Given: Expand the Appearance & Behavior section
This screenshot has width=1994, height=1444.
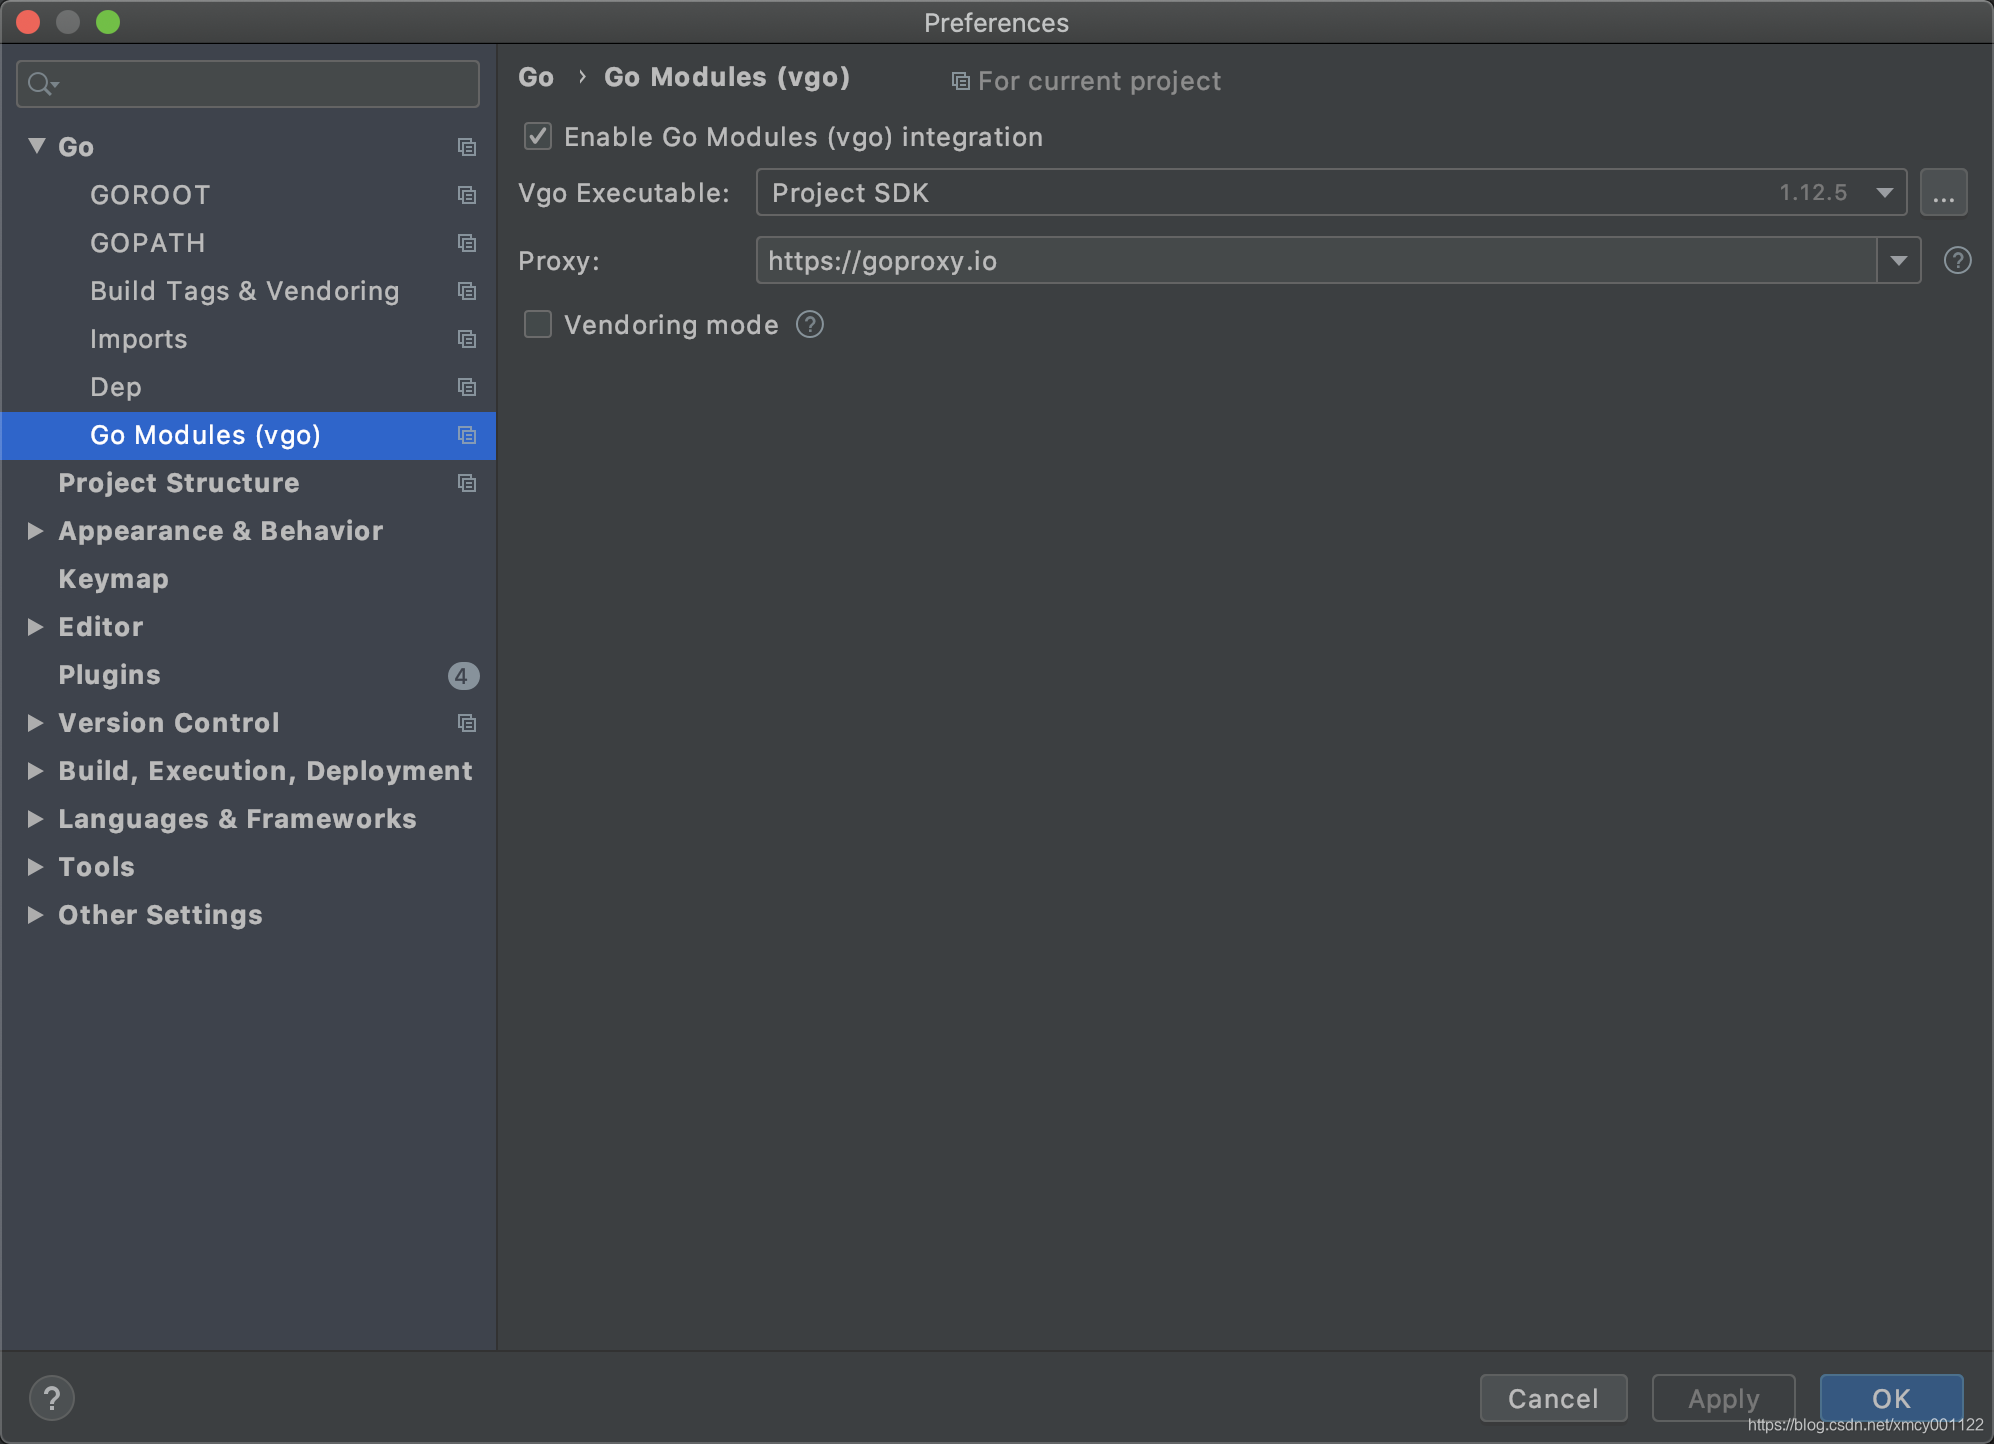Looking at the screenshot, I should 36,531.
